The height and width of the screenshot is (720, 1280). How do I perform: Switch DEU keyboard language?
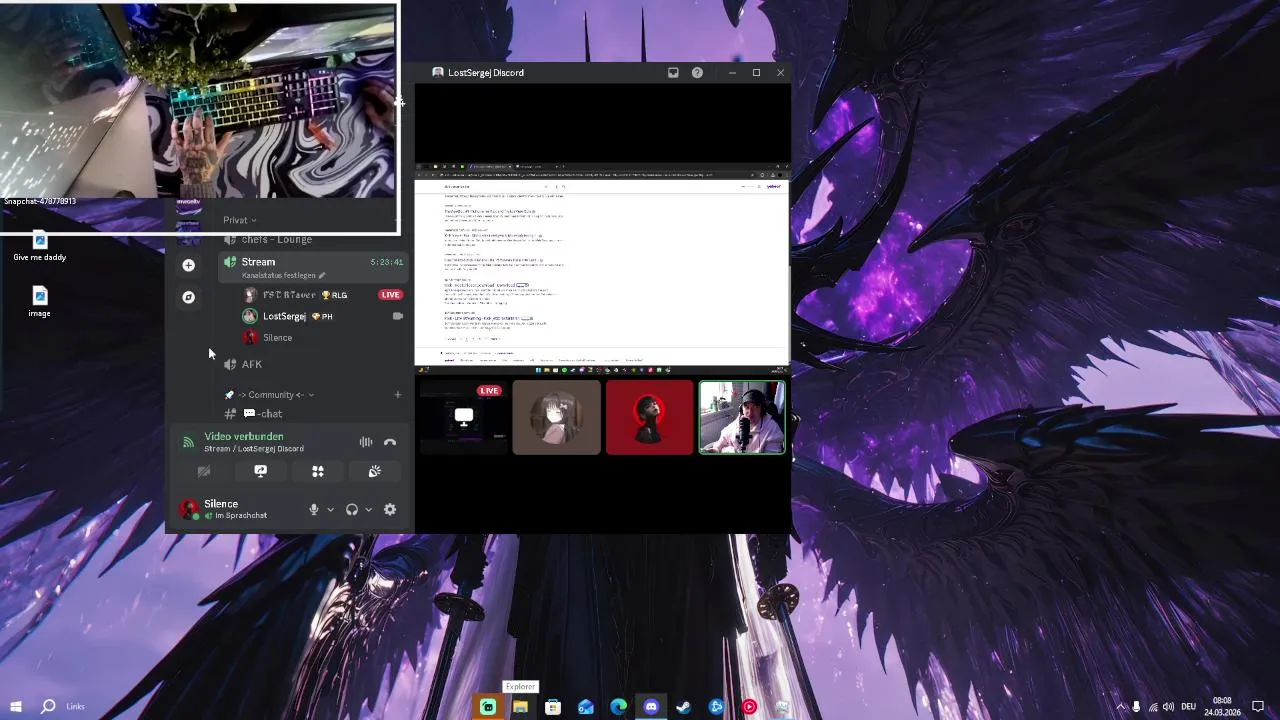point(1188,707)
